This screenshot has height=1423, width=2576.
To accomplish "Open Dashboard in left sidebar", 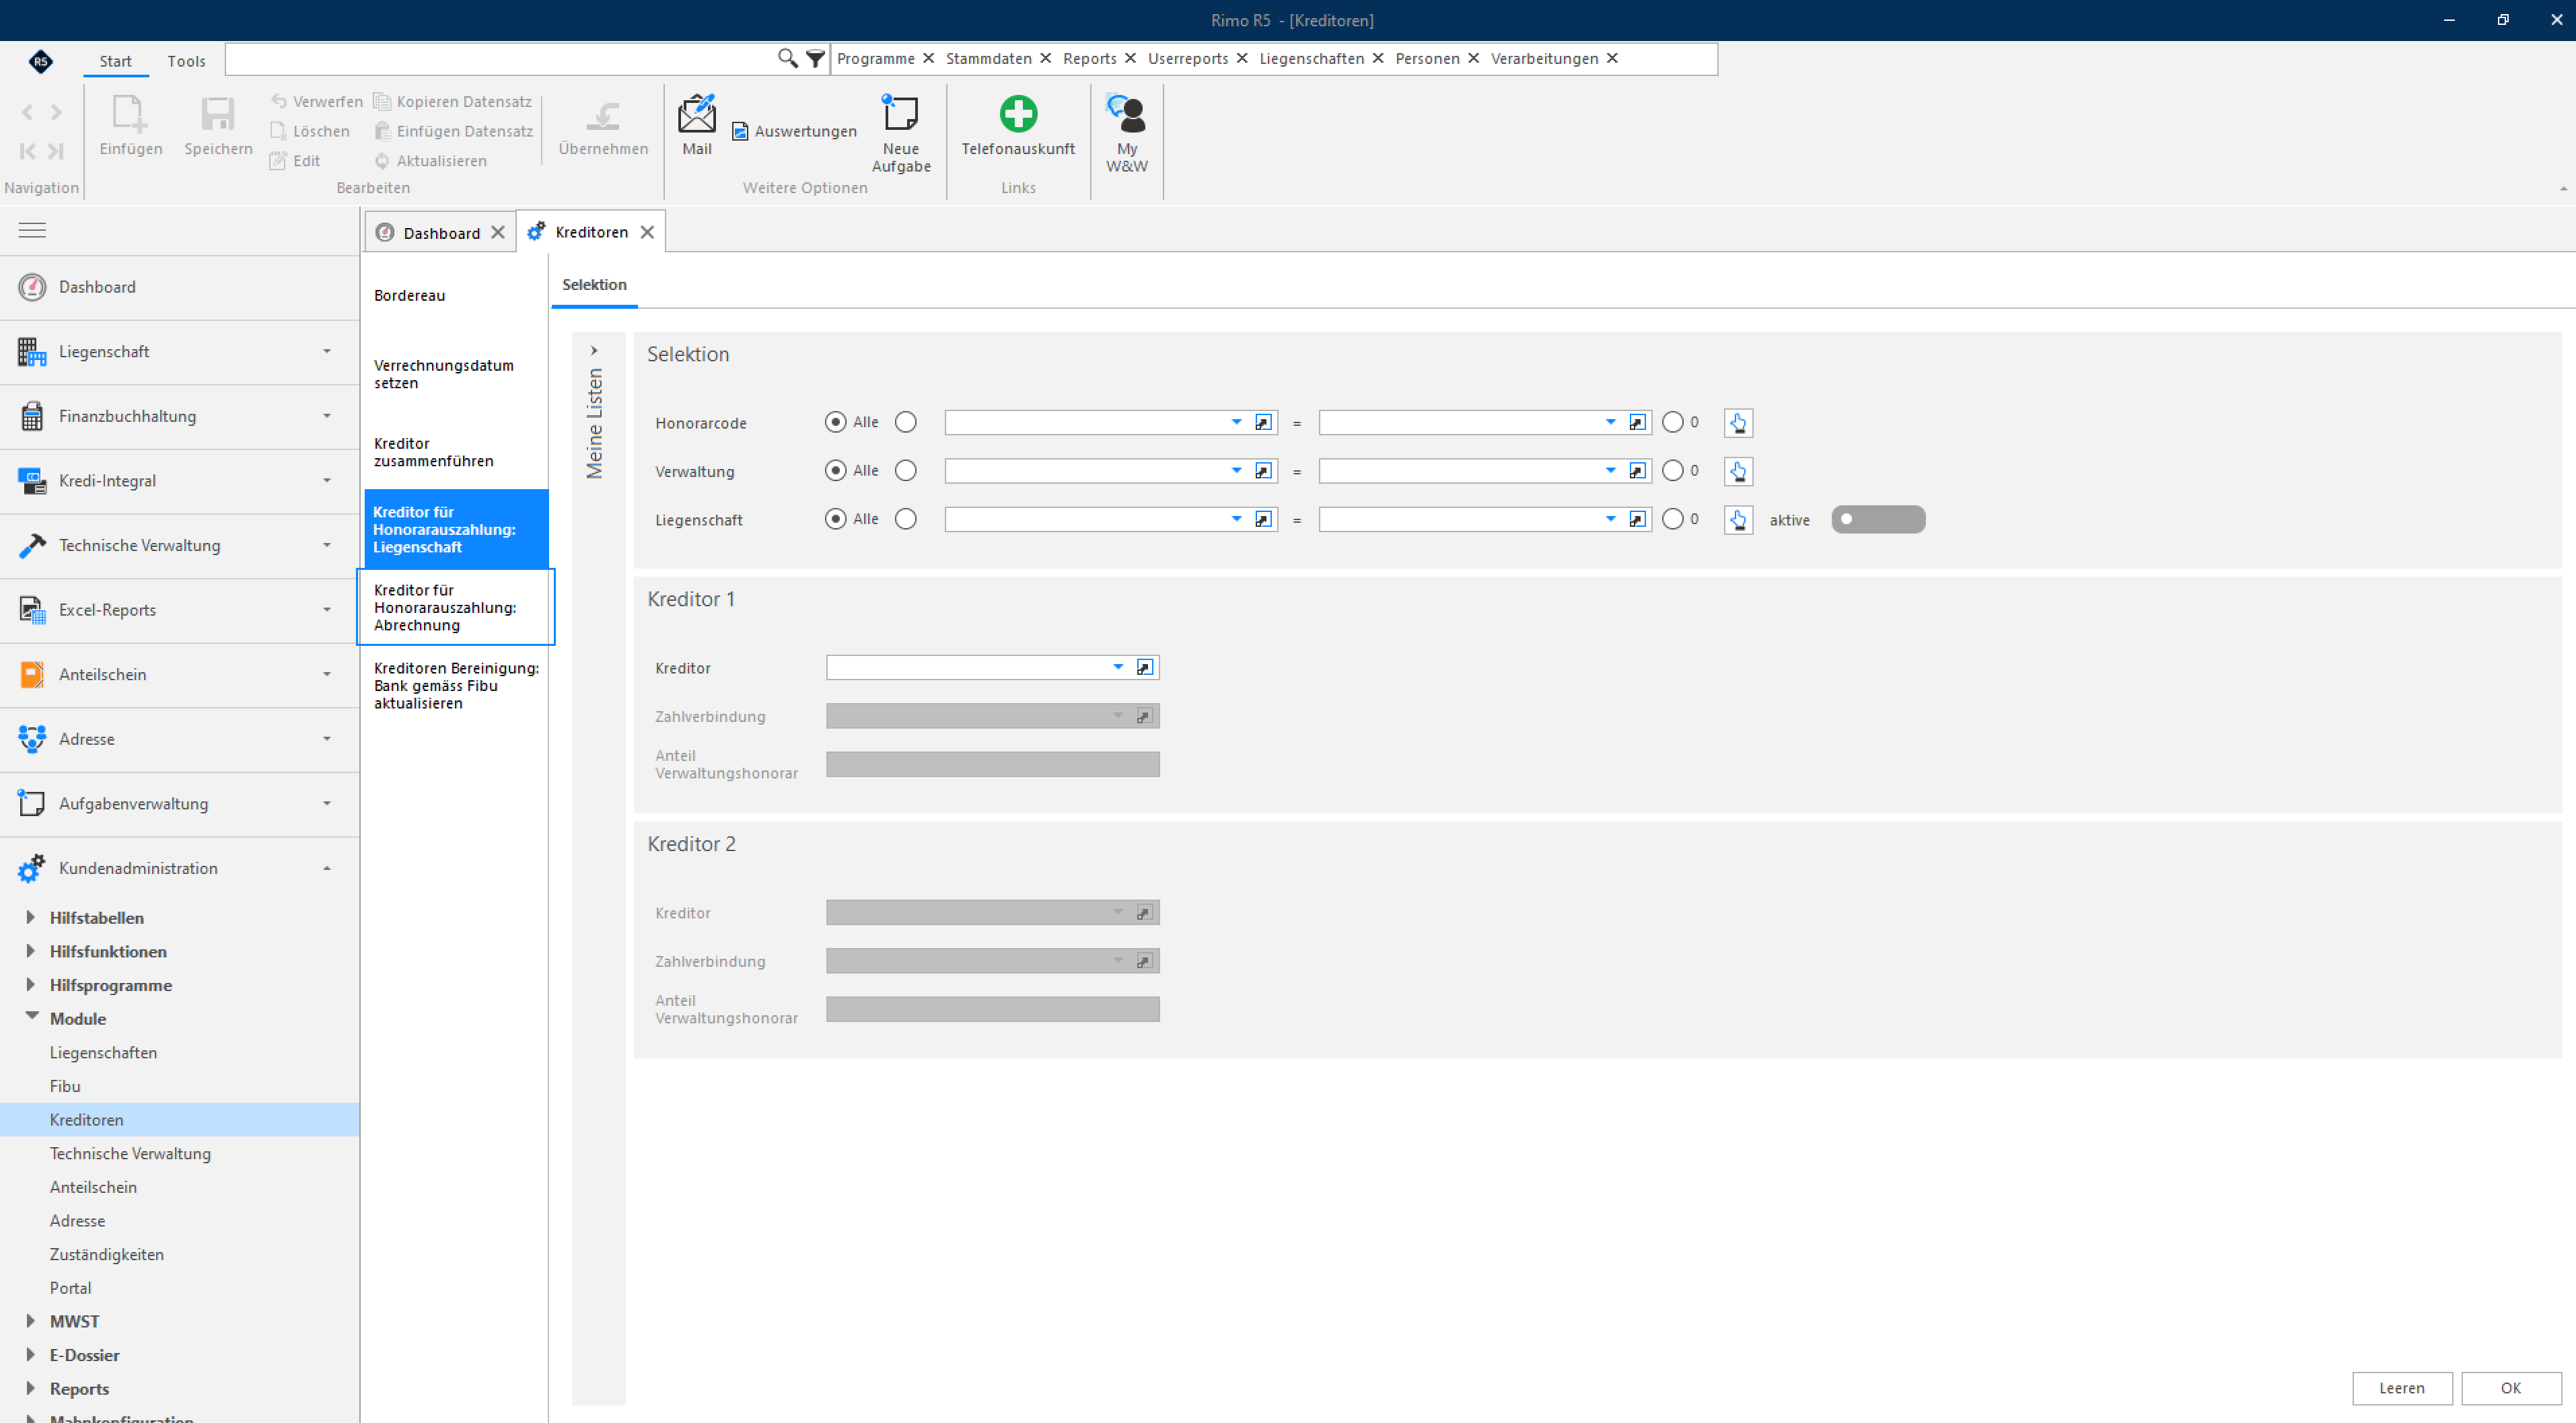I will [x=180, y=287].
